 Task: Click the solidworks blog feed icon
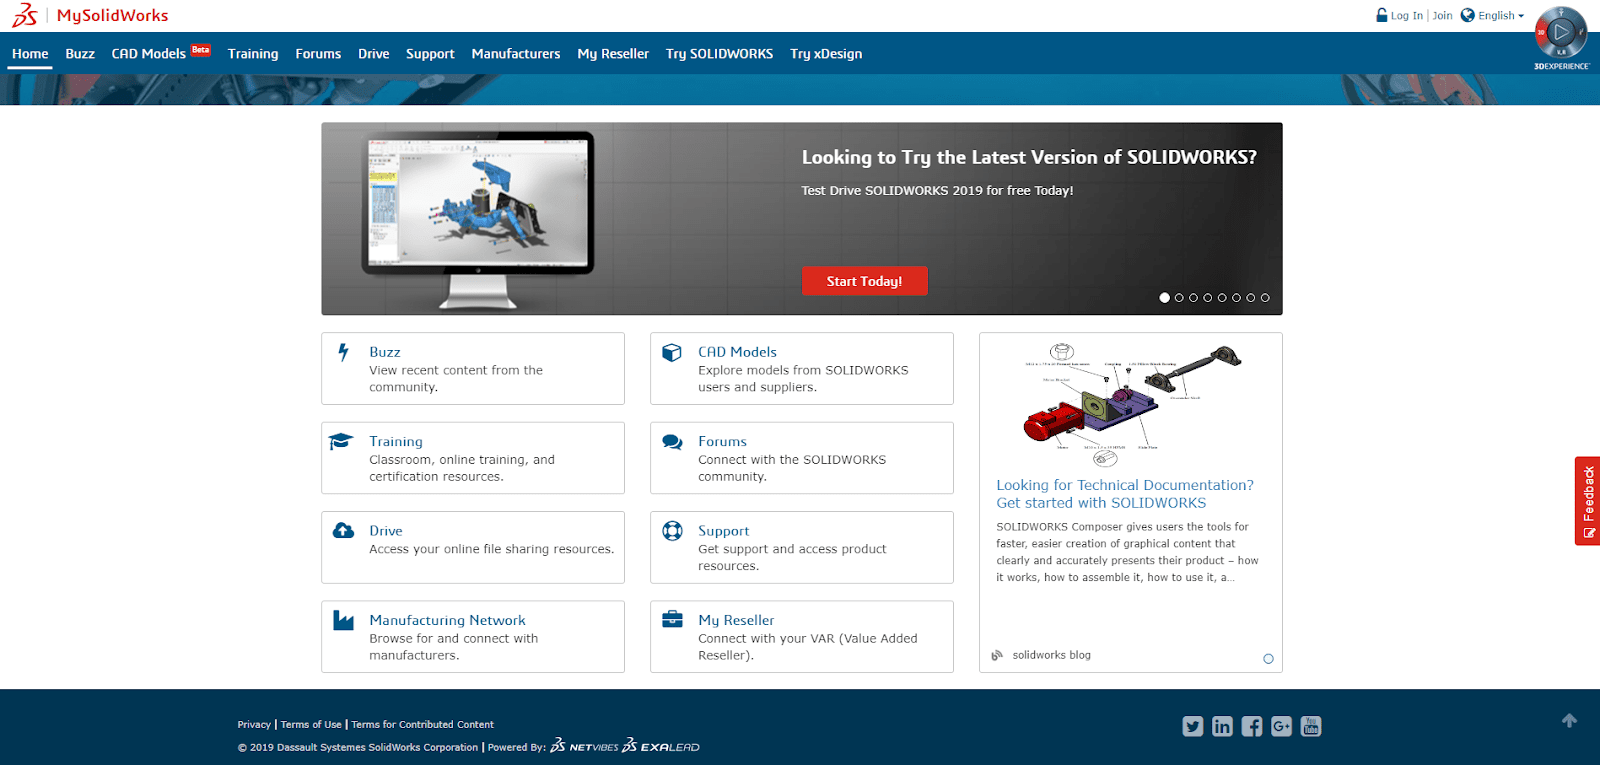tap(996, 655)
